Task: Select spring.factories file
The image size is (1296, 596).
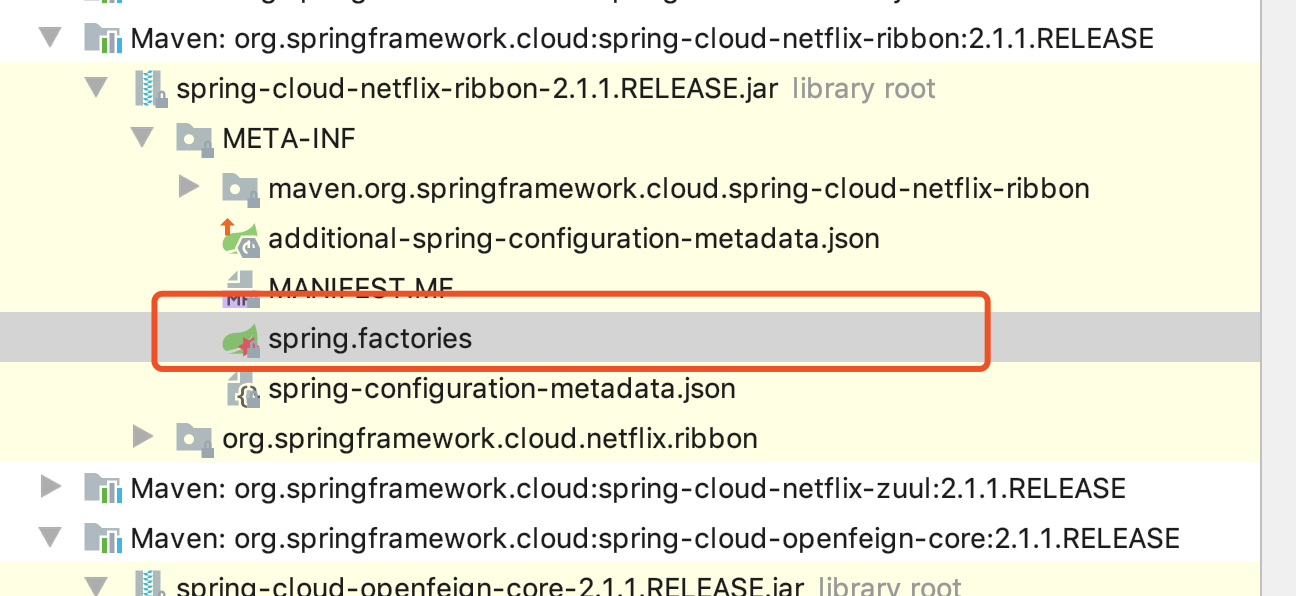Action: click(369, 339)
